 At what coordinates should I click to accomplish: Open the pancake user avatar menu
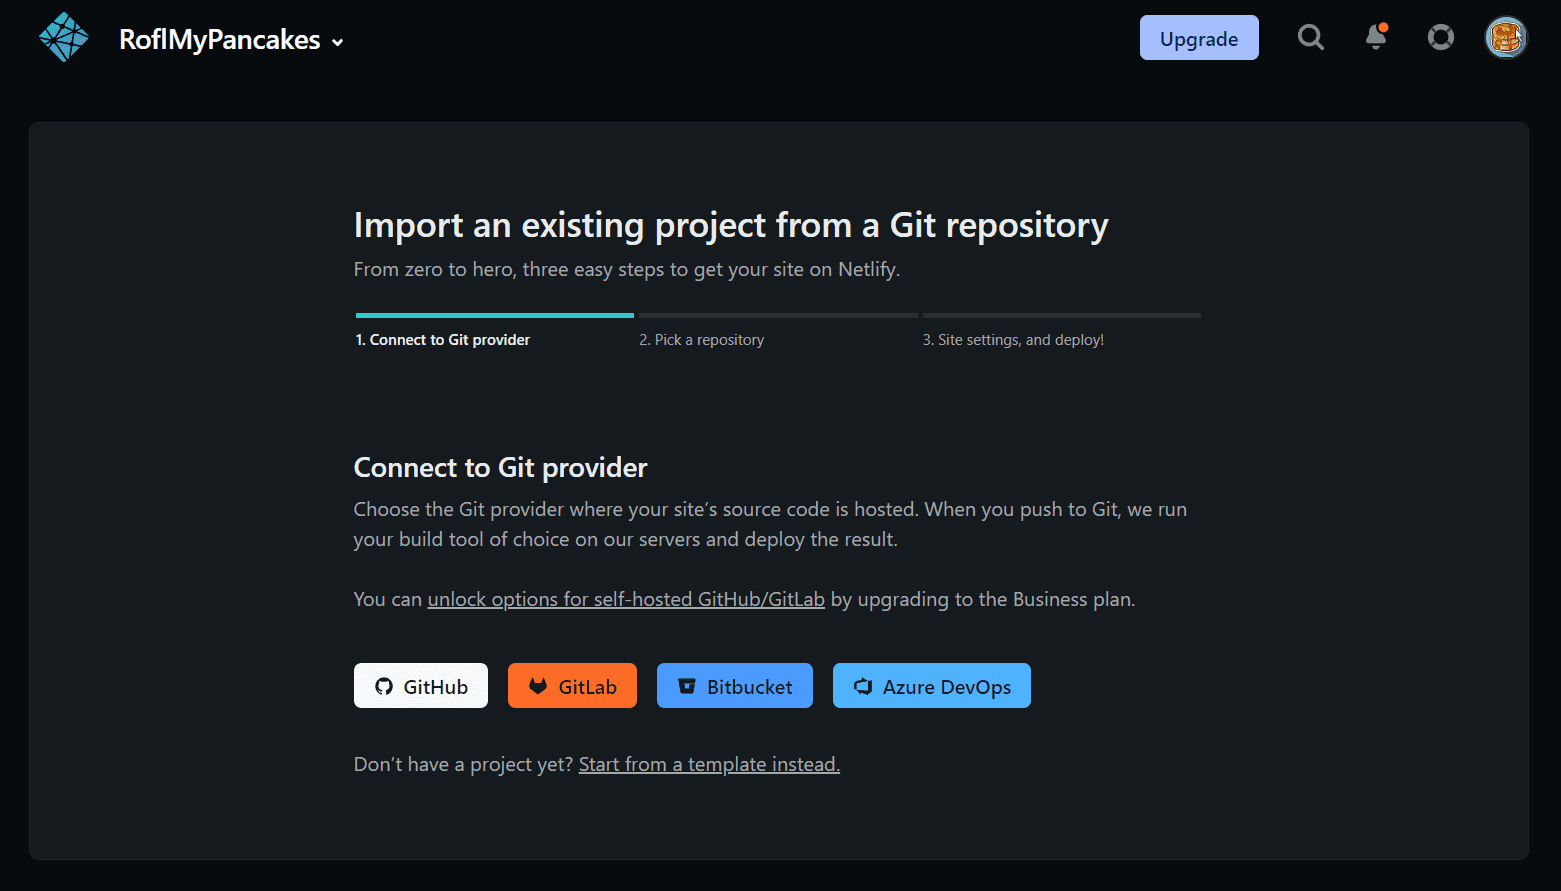1505,38
